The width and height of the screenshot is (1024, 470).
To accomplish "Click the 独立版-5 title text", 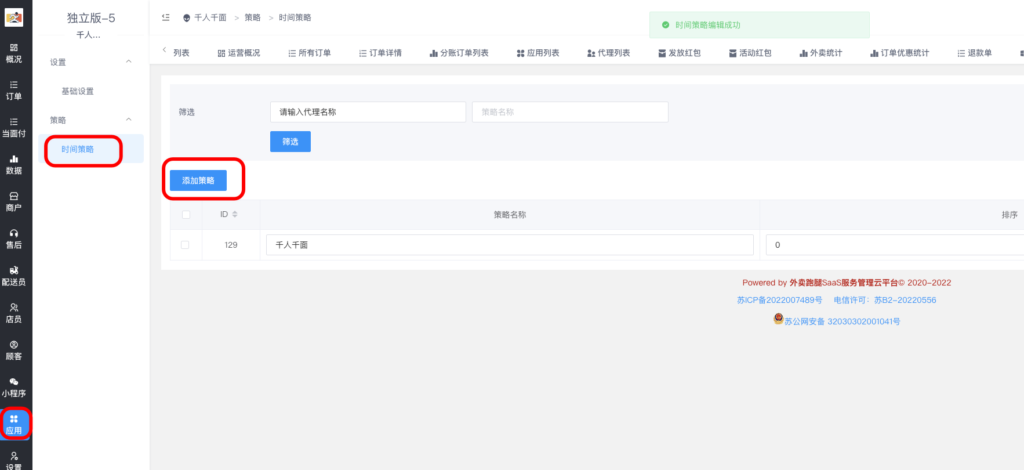I will (91, 18).
